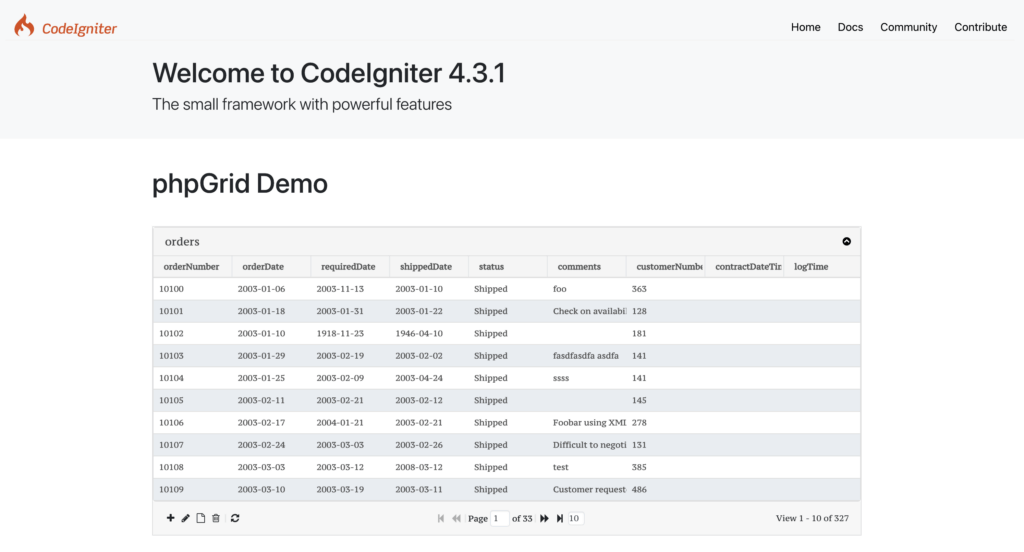Click the 'Check on availabi' comment cell
1024x552 pixels.
[x=586, y=311]
